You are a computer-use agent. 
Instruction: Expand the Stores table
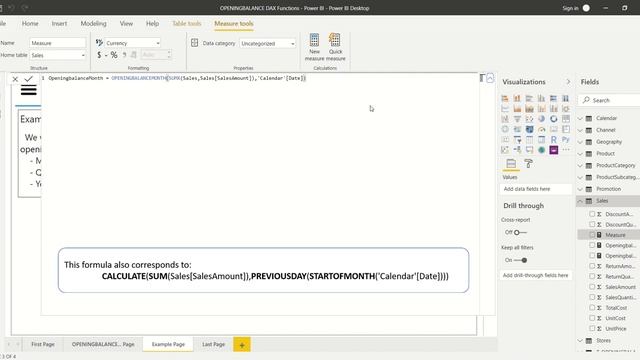click(x=580, y=340)
